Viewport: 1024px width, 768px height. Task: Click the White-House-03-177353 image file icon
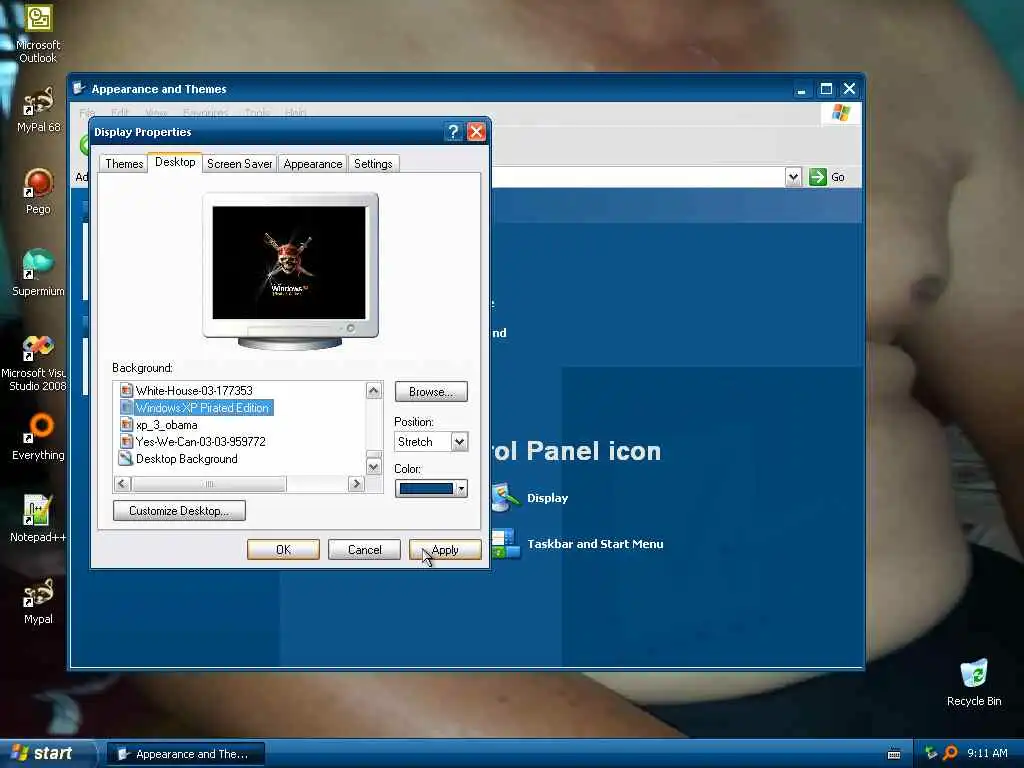[x=126, y=391]
